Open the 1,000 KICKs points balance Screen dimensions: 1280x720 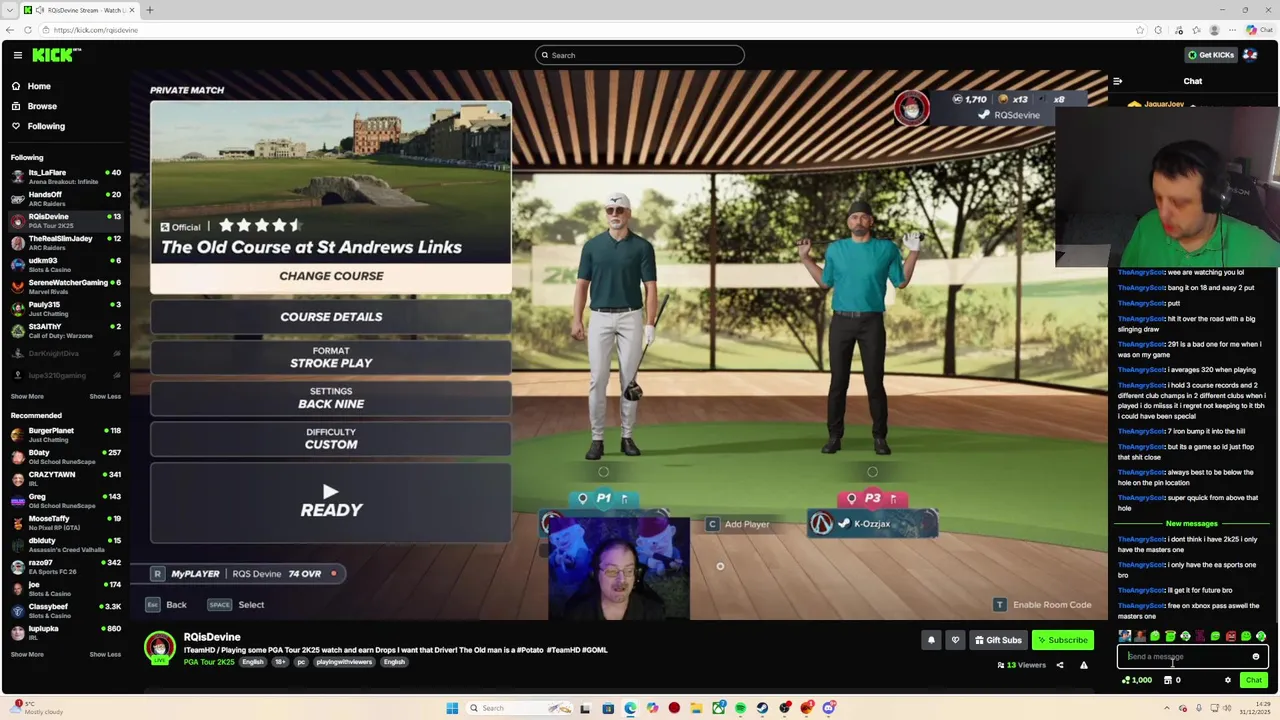tap(1136, 680)
